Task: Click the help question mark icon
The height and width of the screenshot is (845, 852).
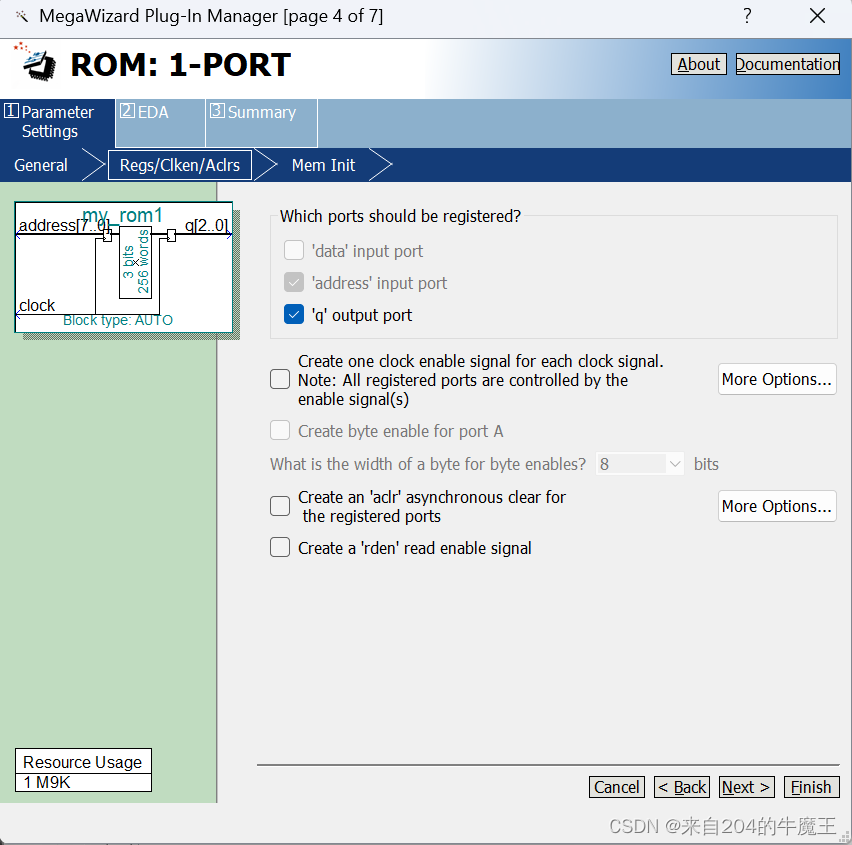Action: (x=746, y=16)
